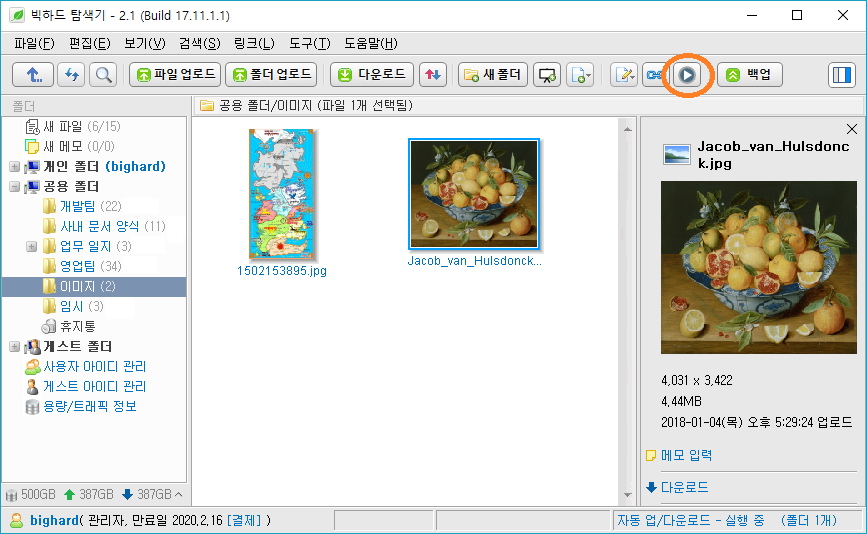Click the Jacob_van_Hulsdonck... file name

[x=474, y=261]
